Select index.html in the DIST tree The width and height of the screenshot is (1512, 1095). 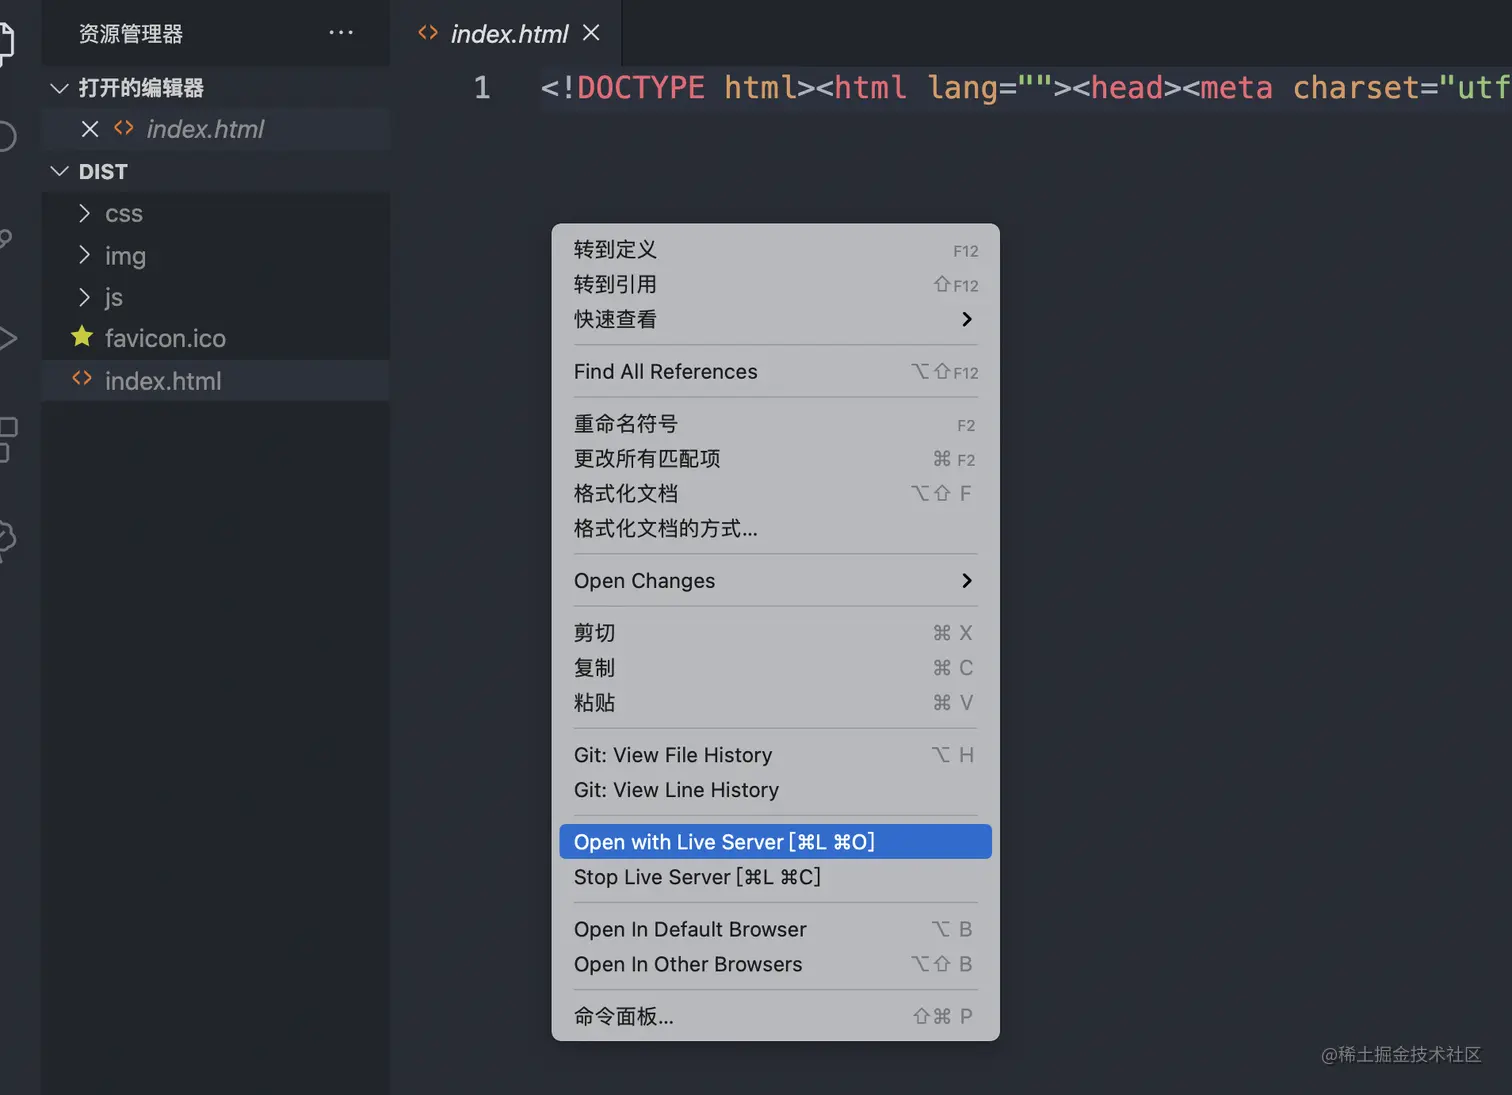(216, 380)
